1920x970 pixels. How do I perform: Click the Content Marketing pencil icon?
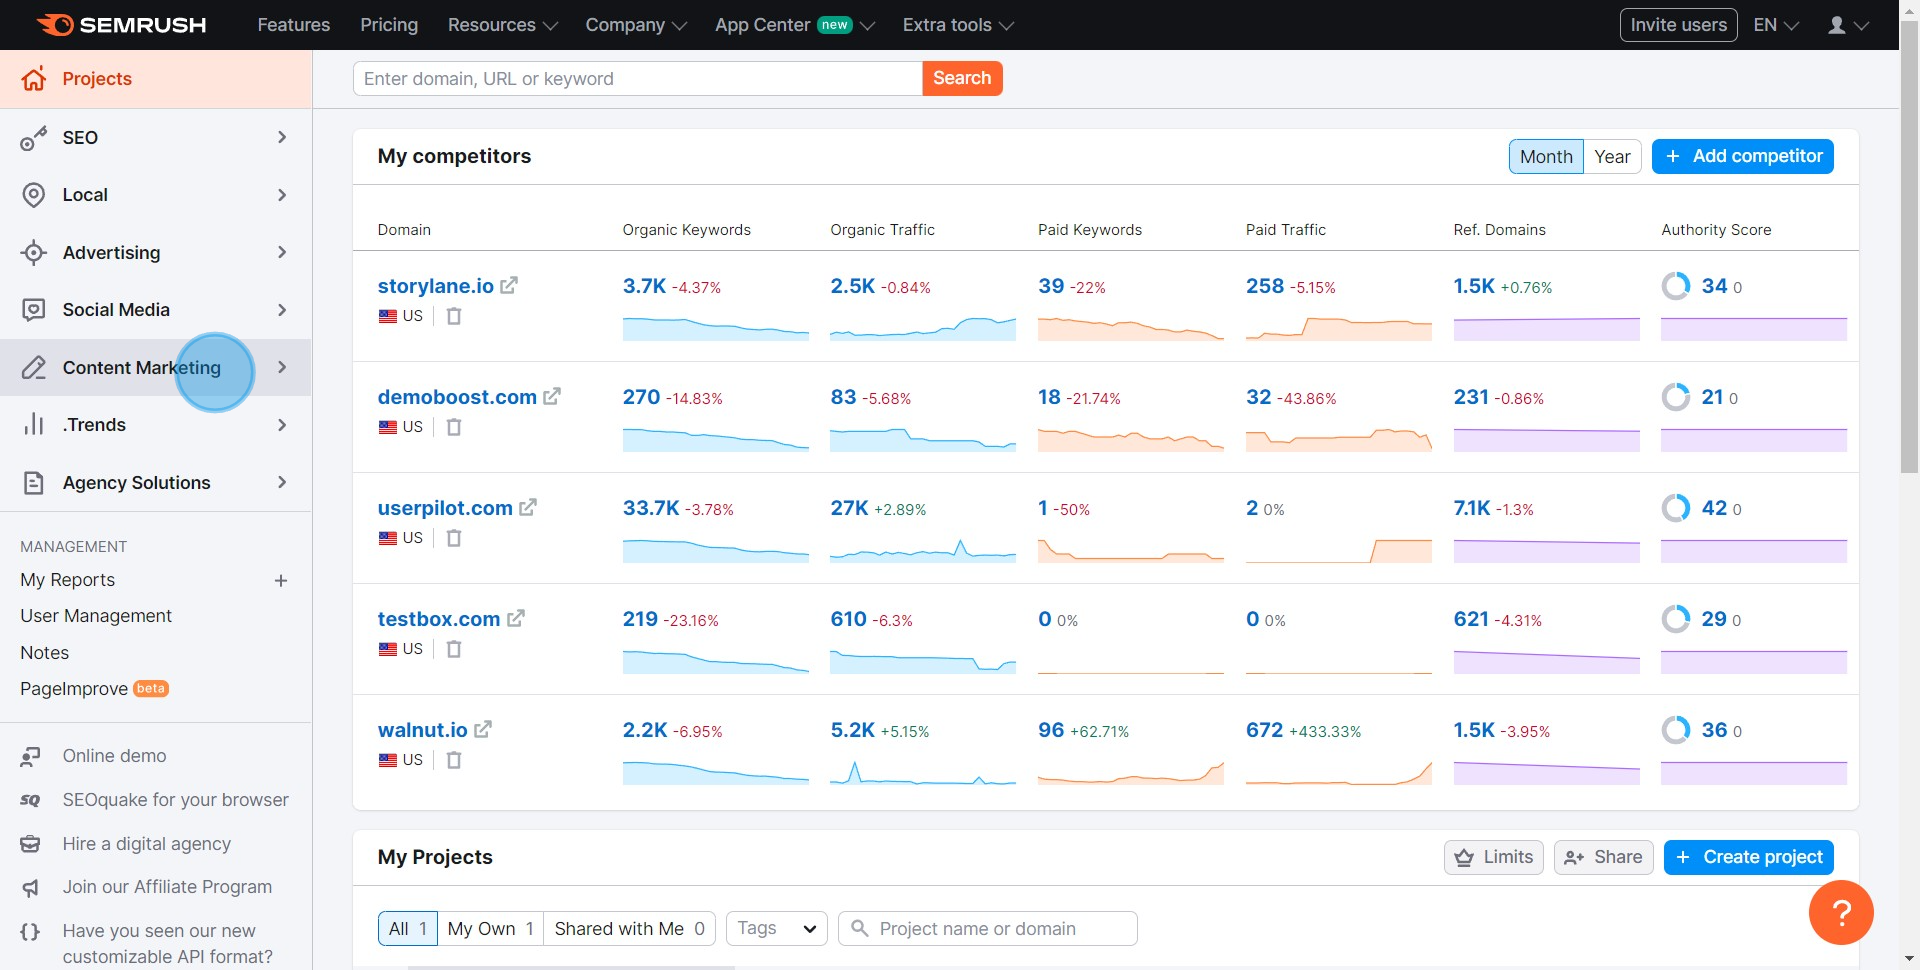point(34,368)
